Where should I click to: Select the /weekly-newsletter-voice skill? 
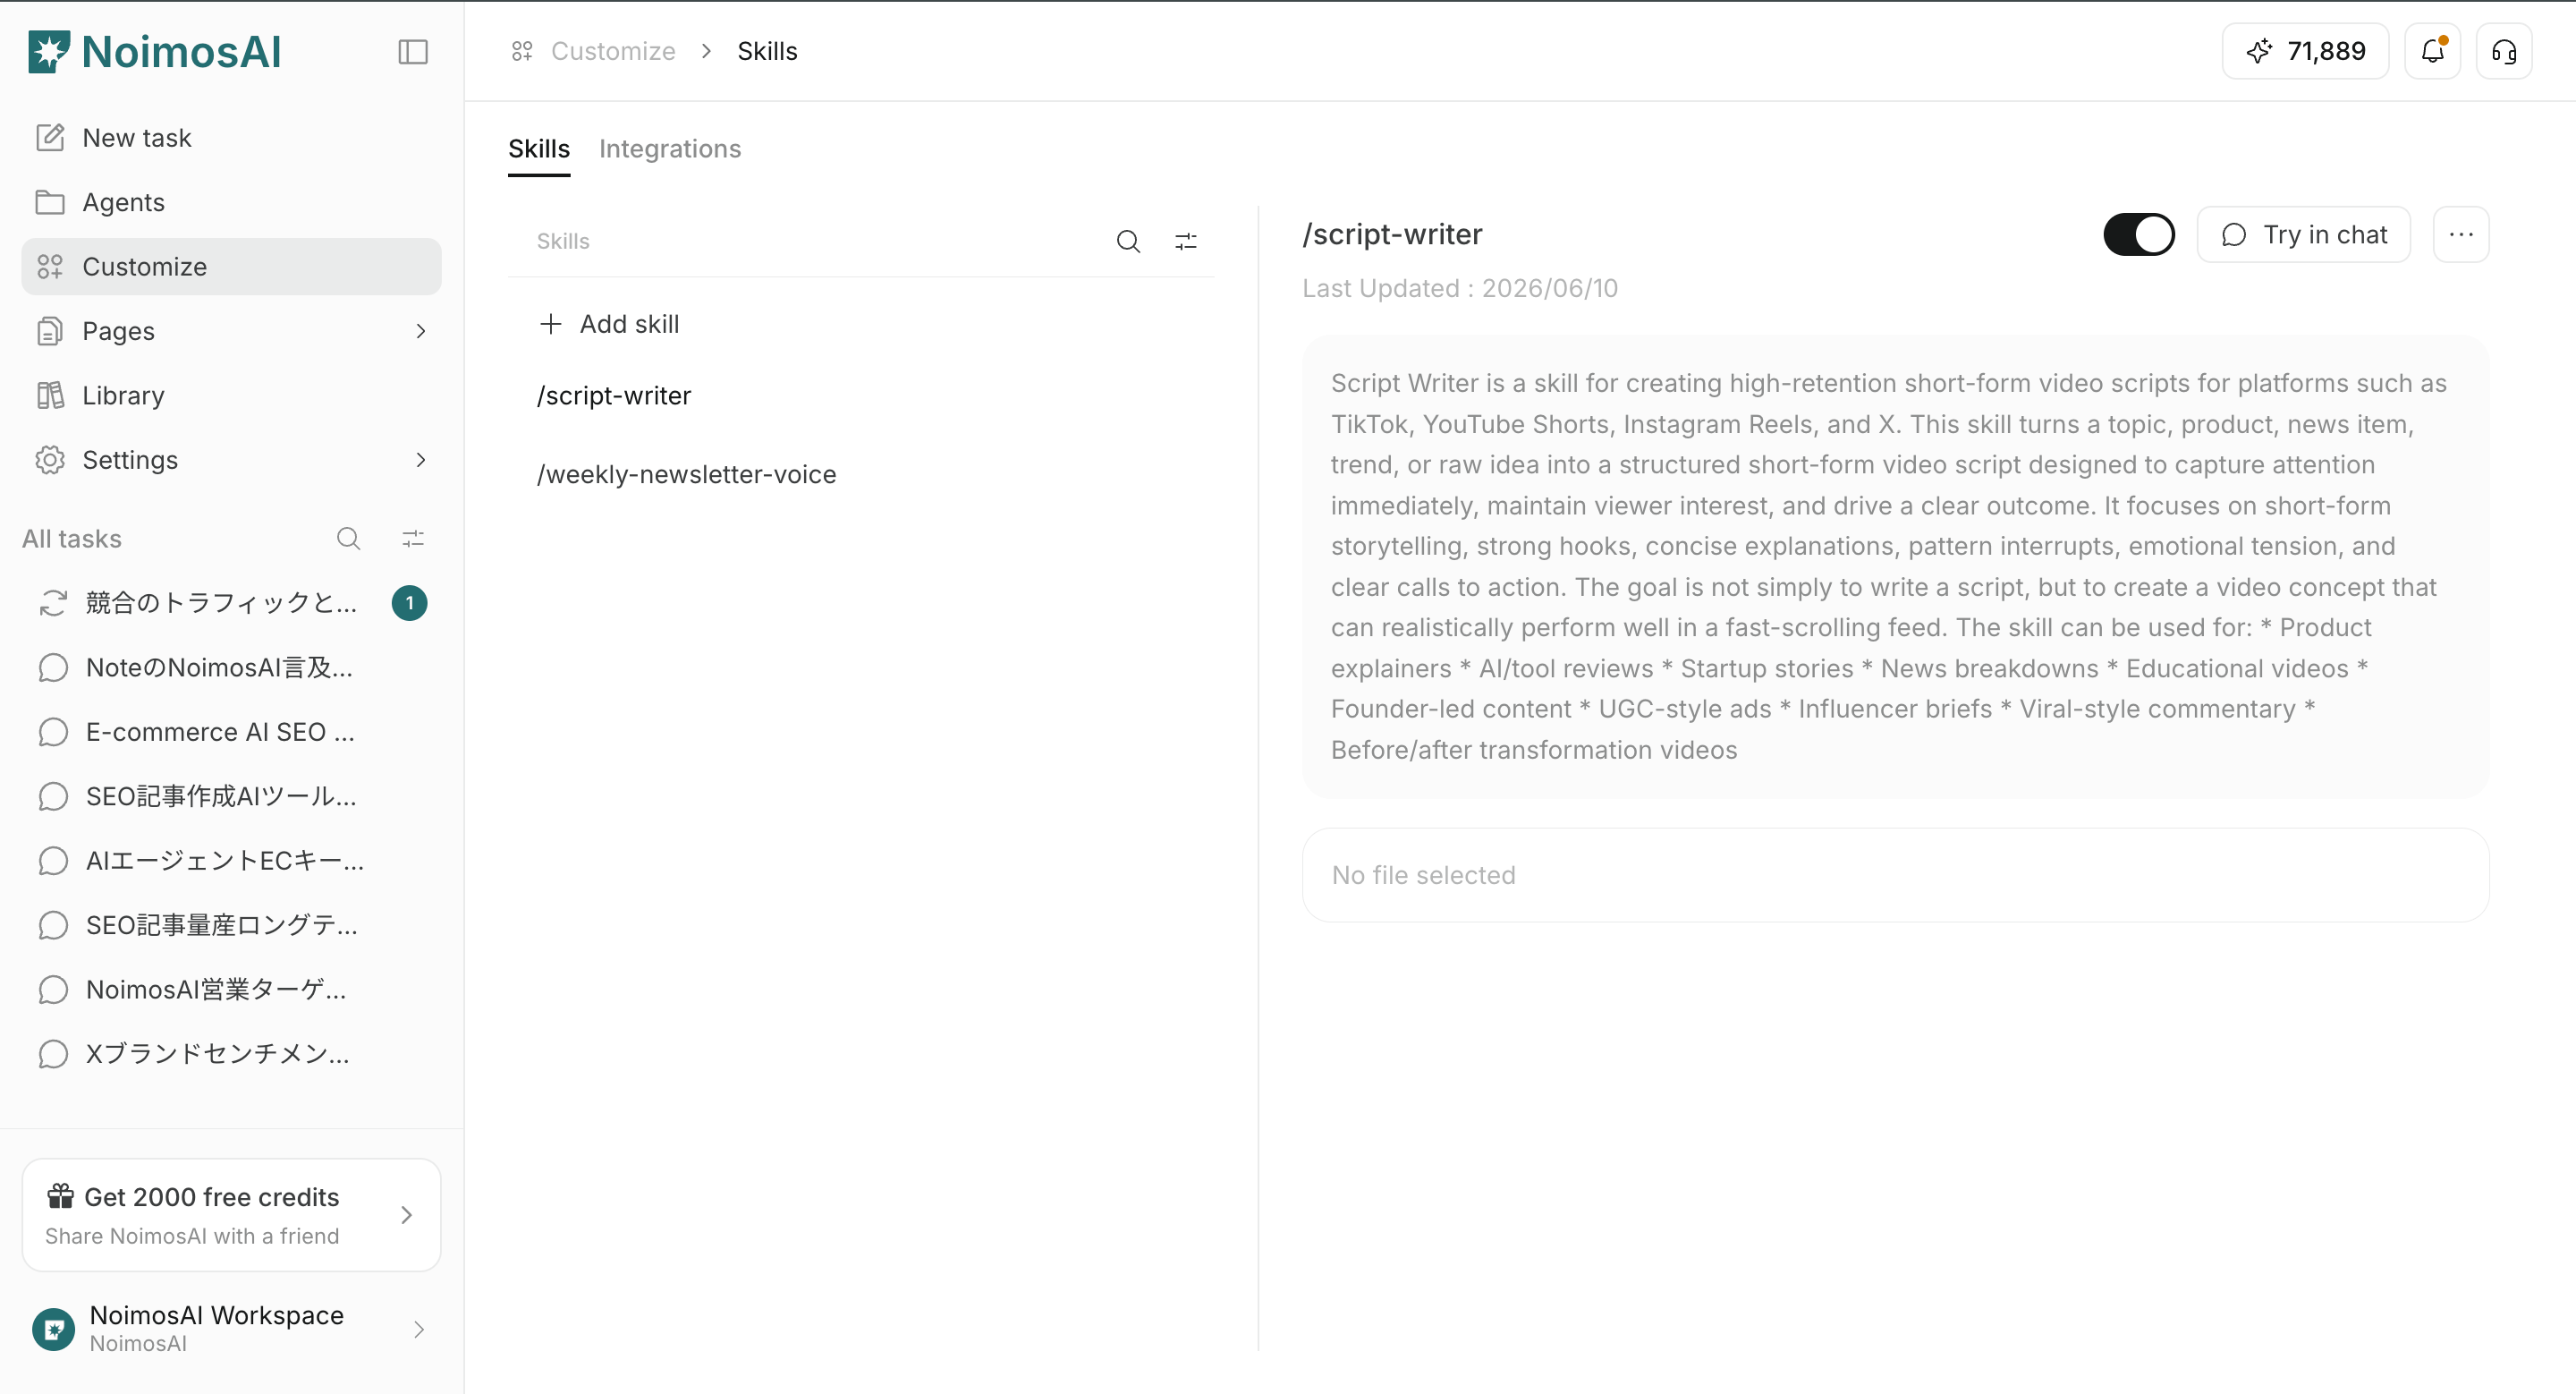(686, 474)
